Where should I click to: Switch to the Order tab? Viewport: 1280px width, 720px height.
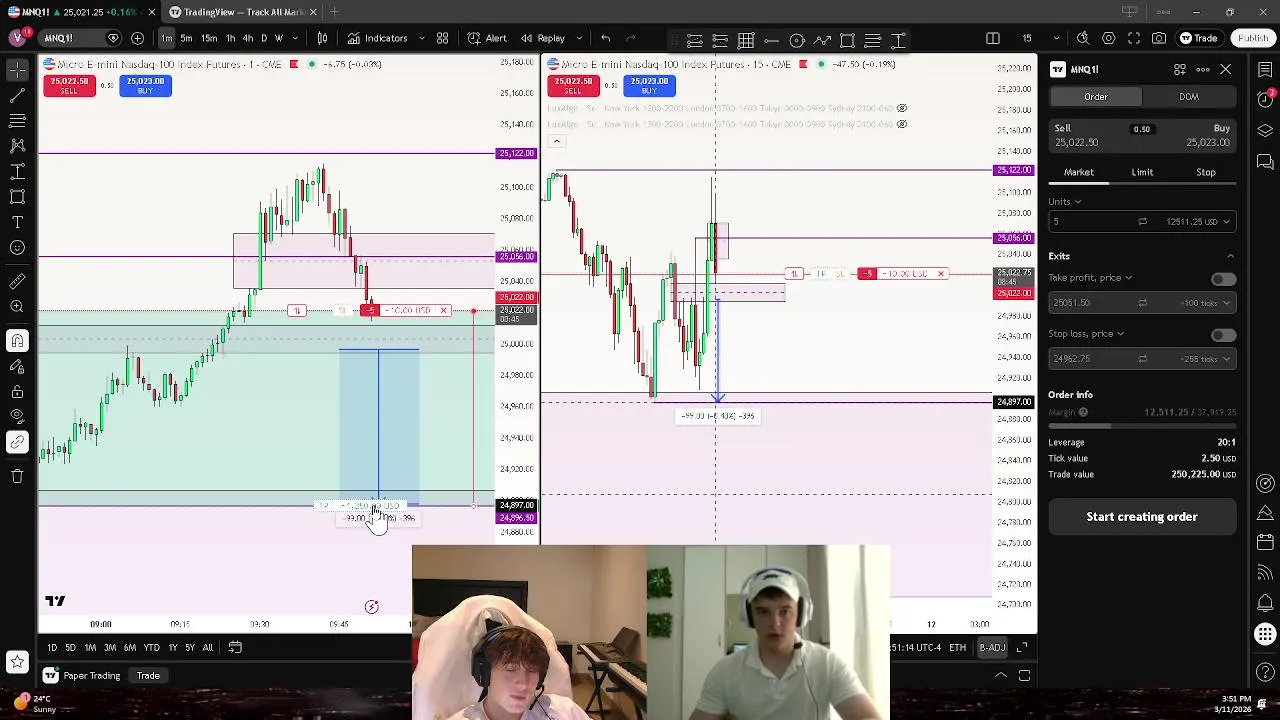[1096, 97]
